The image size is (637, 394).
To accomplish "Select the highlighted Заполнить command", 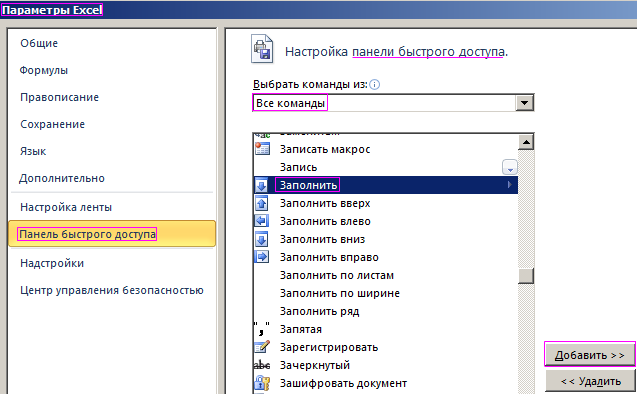I will 386,185.
